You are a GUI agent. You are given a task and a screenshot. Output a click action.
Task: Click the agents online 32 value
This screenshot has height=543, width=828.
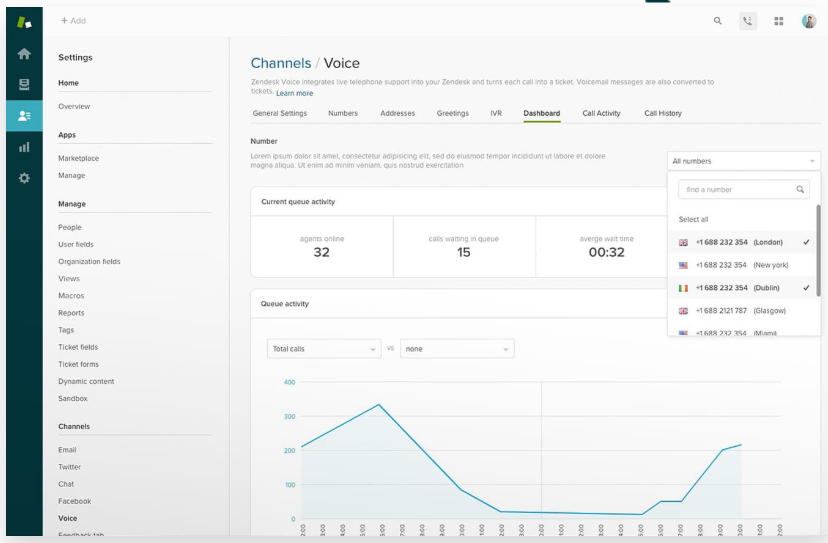[x=321, y=252]
